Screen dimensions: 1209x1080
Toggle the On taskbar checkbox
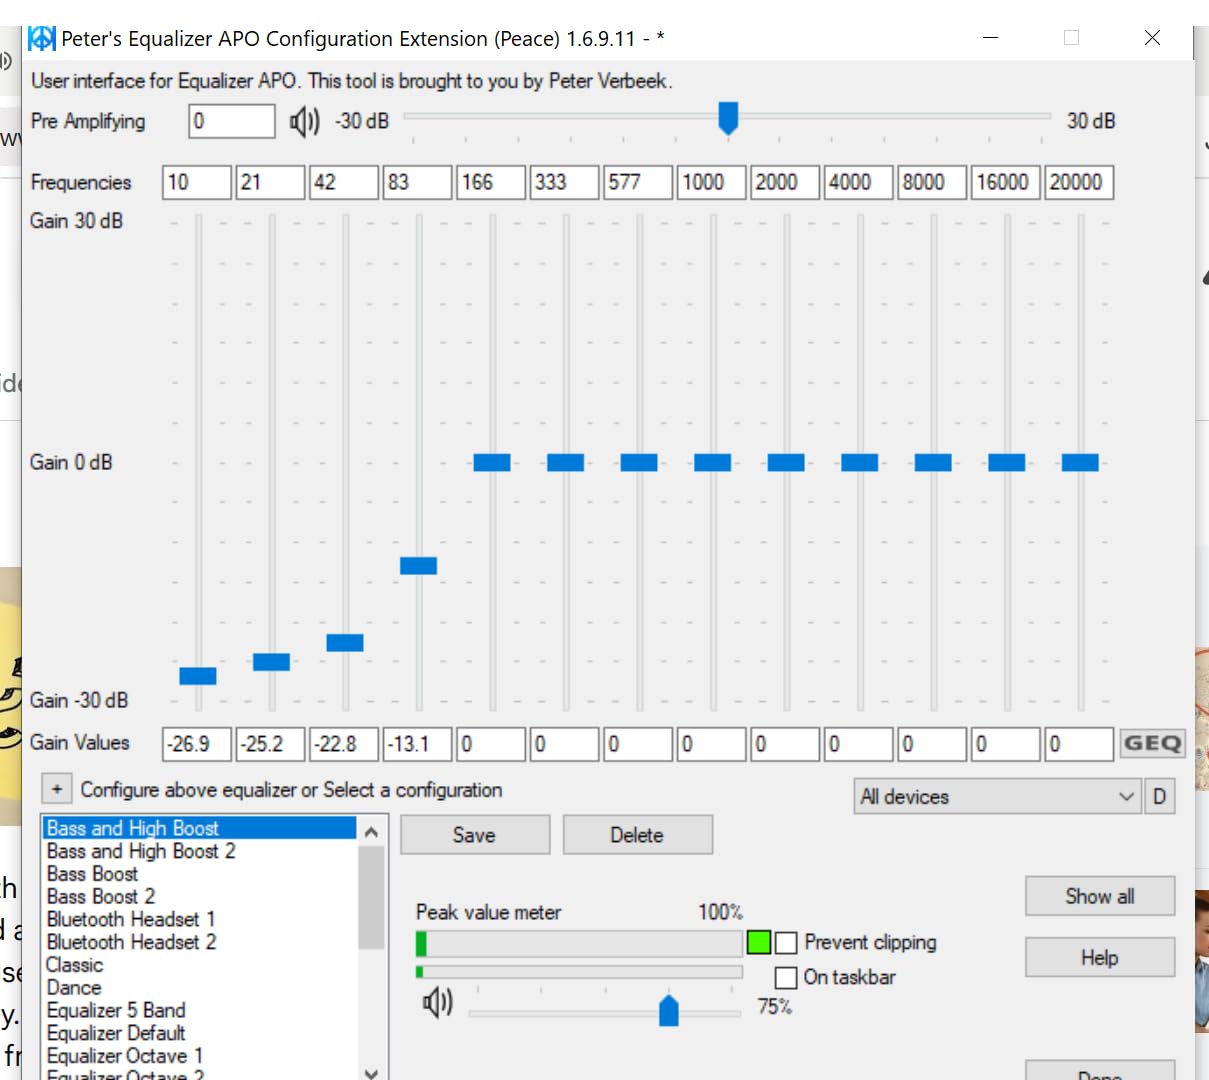(x=786, y=977)
